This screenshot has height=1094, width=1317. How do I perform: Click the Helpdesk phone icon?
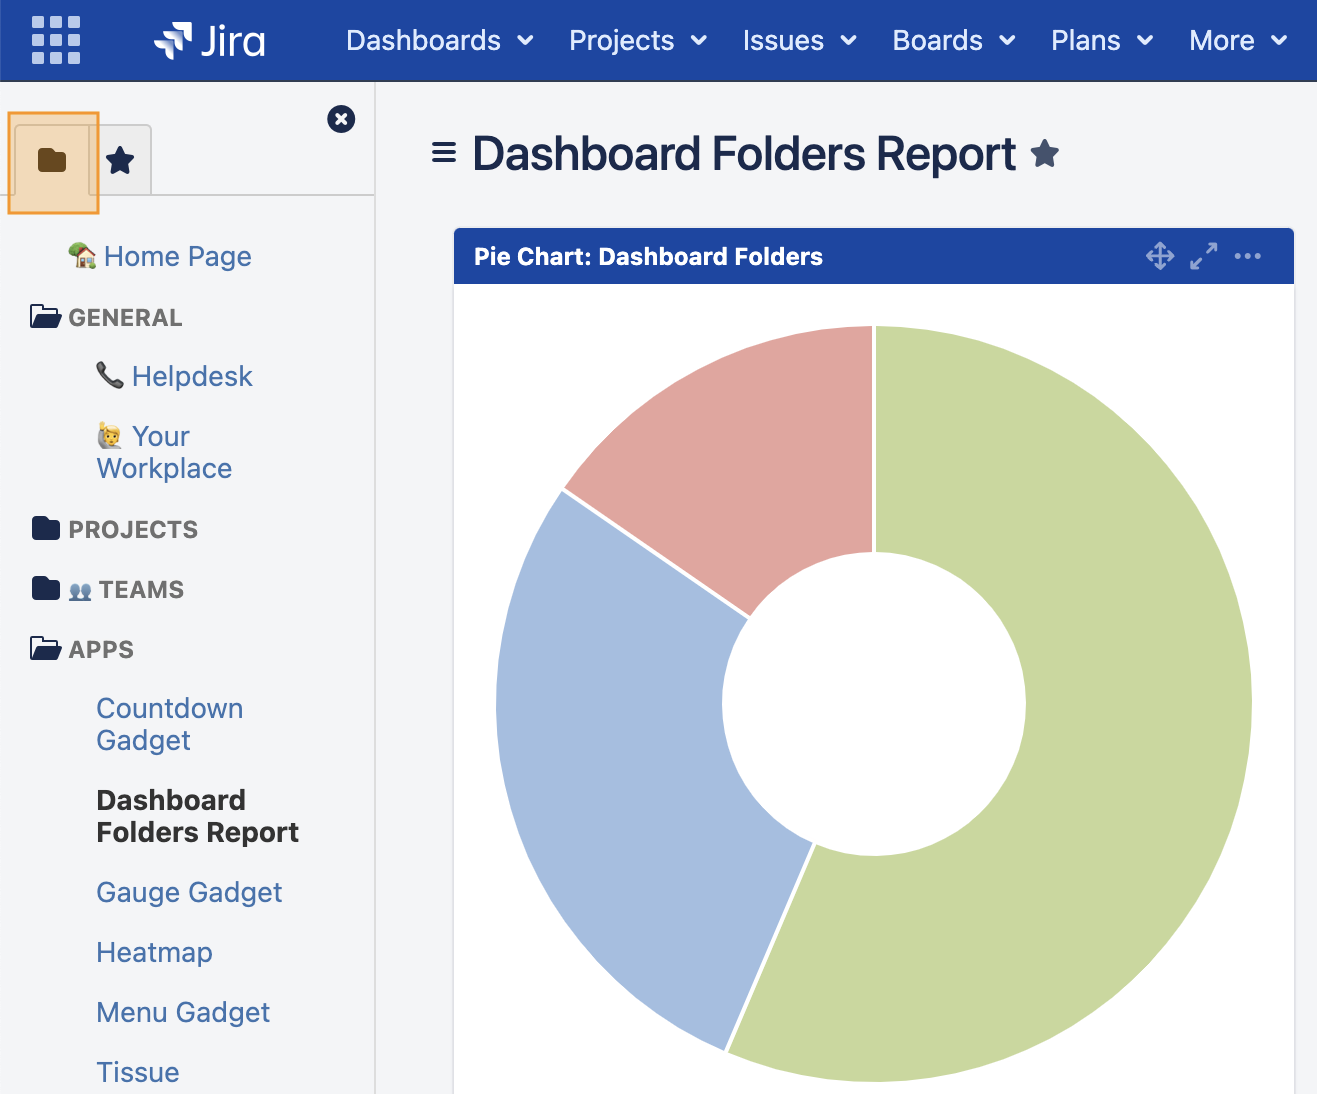111,375
